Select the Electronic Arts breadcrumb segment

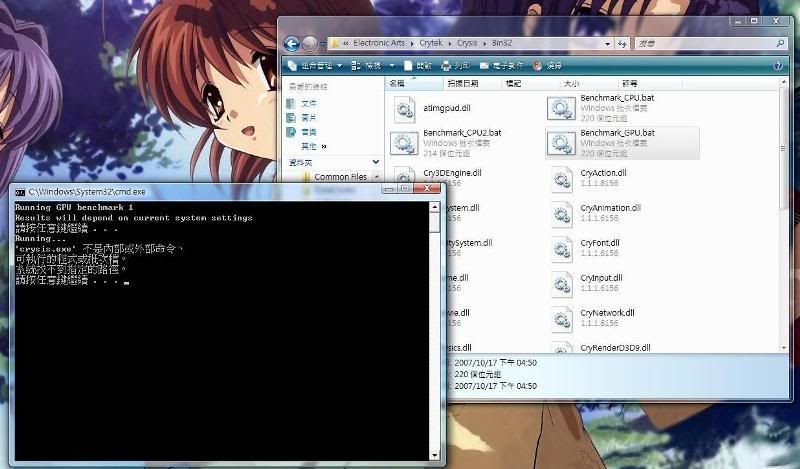pos(379,43)
